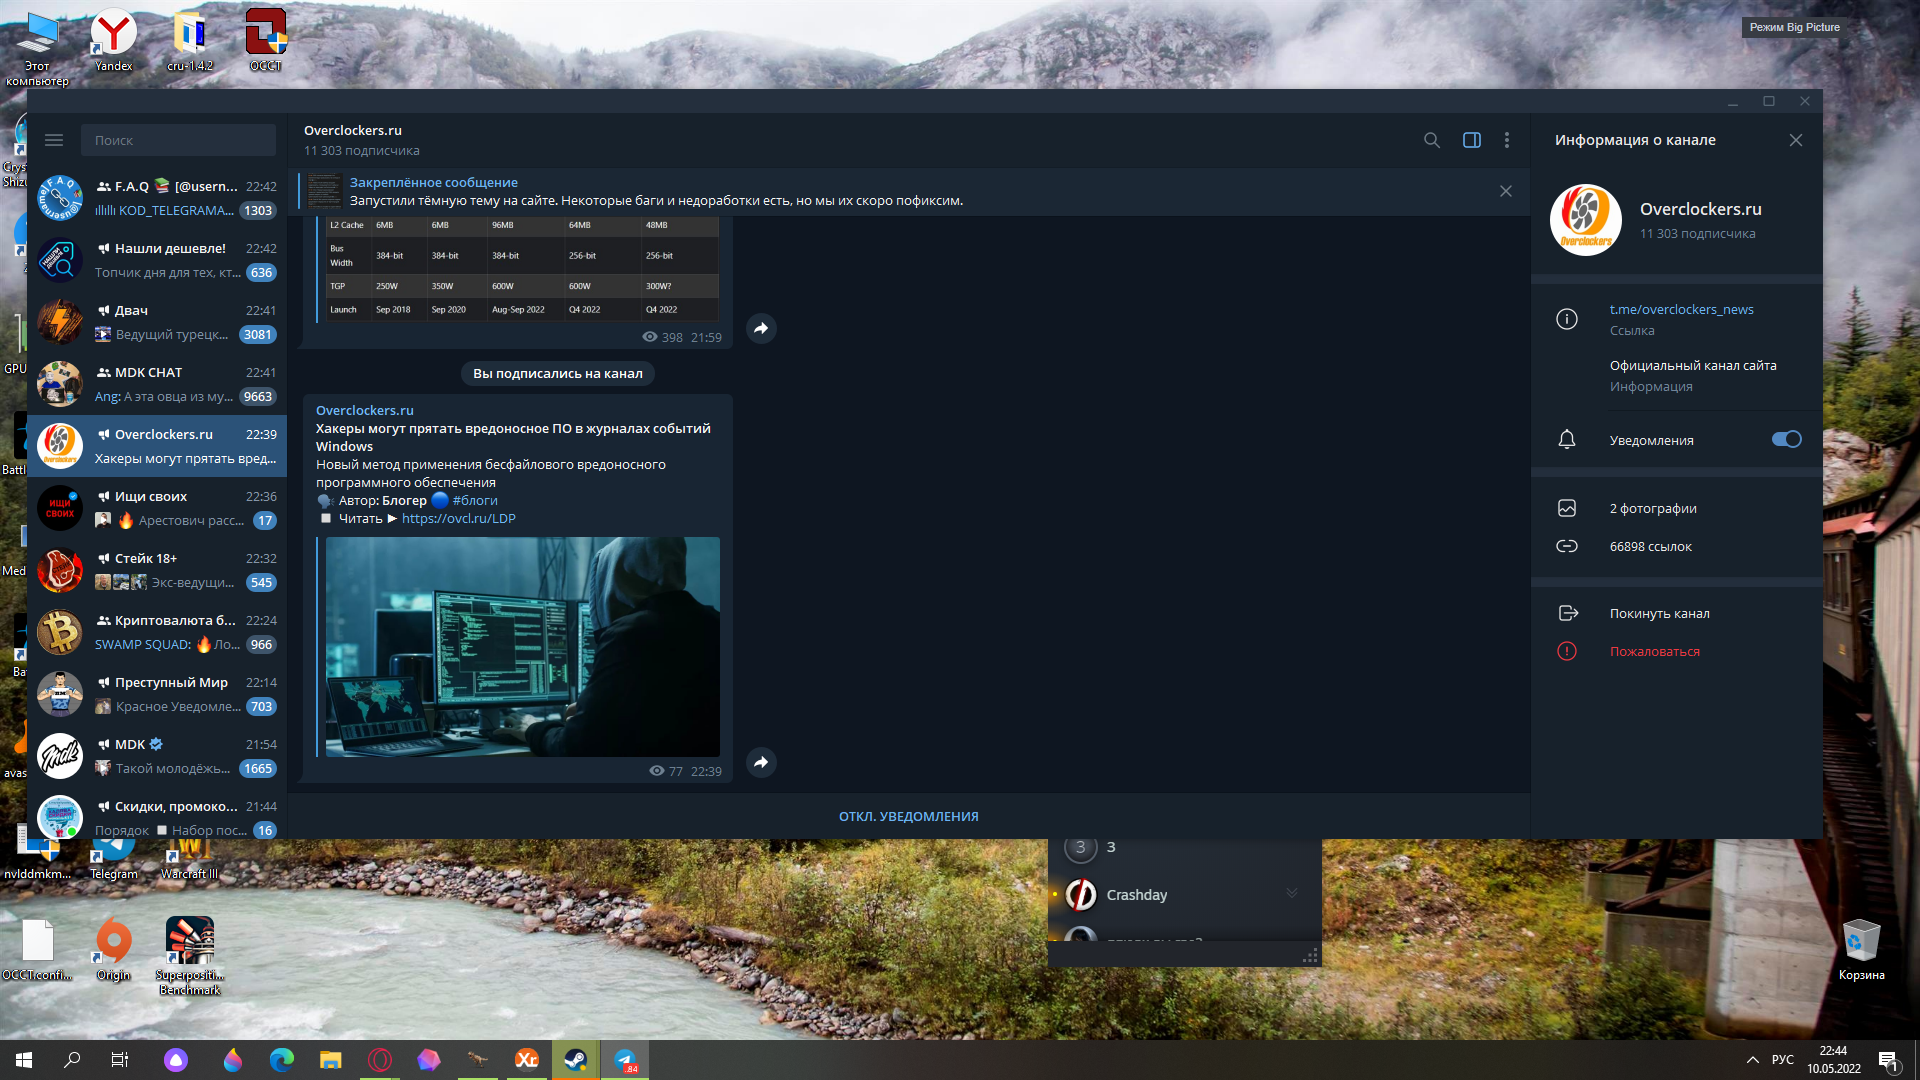Open t.me/overclockers_news link
This screenshot has width=1920, height=1080.
pos(1681,310)
